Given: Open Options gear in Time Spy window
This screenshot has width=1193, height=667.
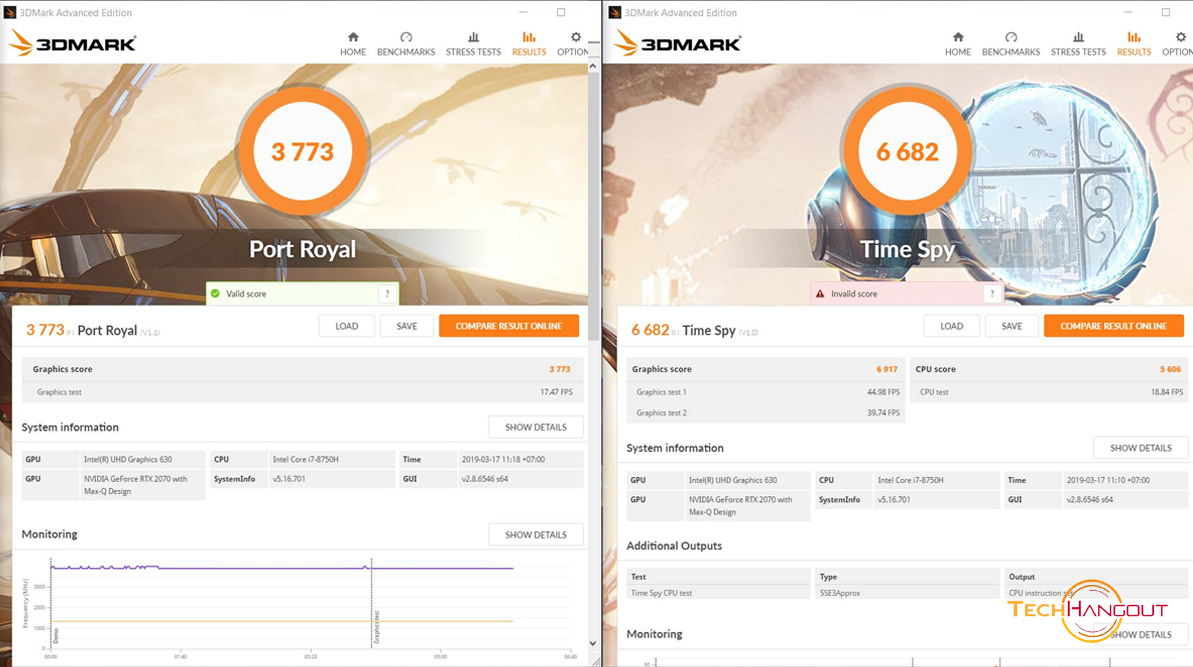Looking at the screenshot, I should [1178, 43].
